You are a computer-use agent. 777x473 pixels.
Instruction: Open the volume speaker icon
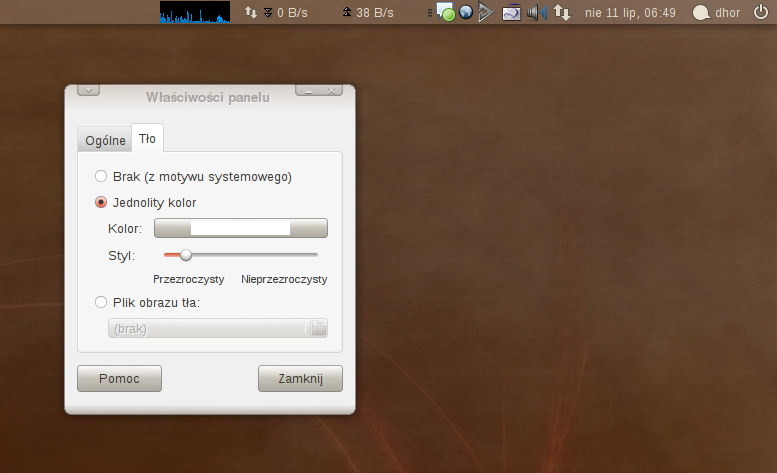pos(537,12)
